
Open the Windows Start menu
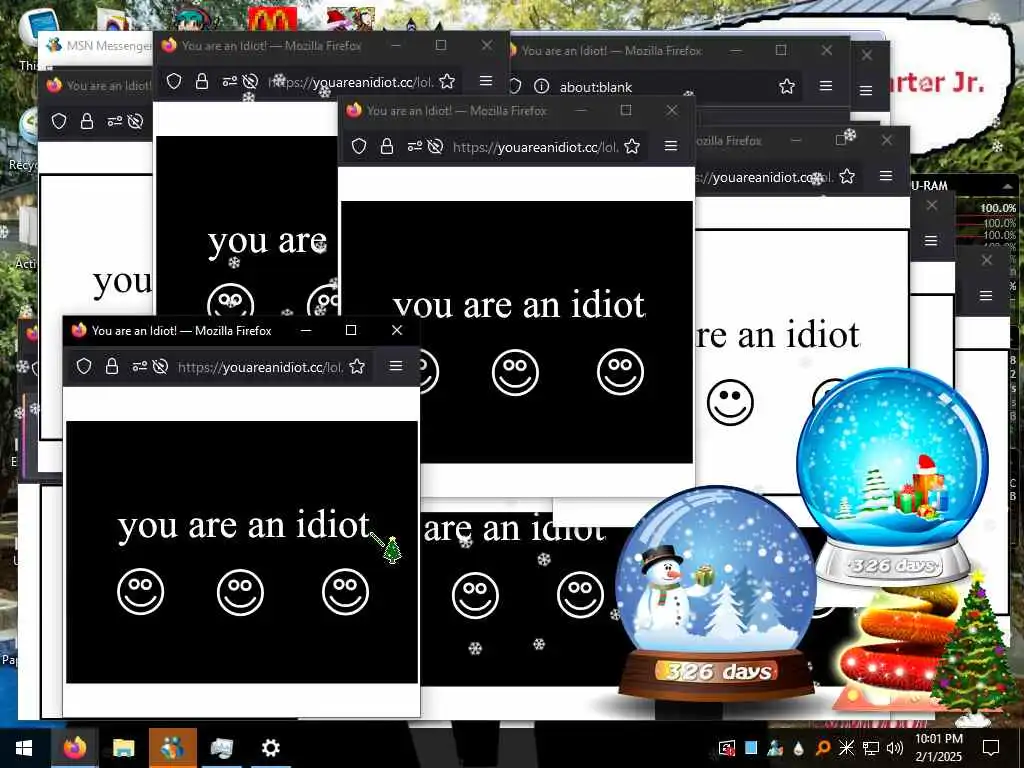24,748
